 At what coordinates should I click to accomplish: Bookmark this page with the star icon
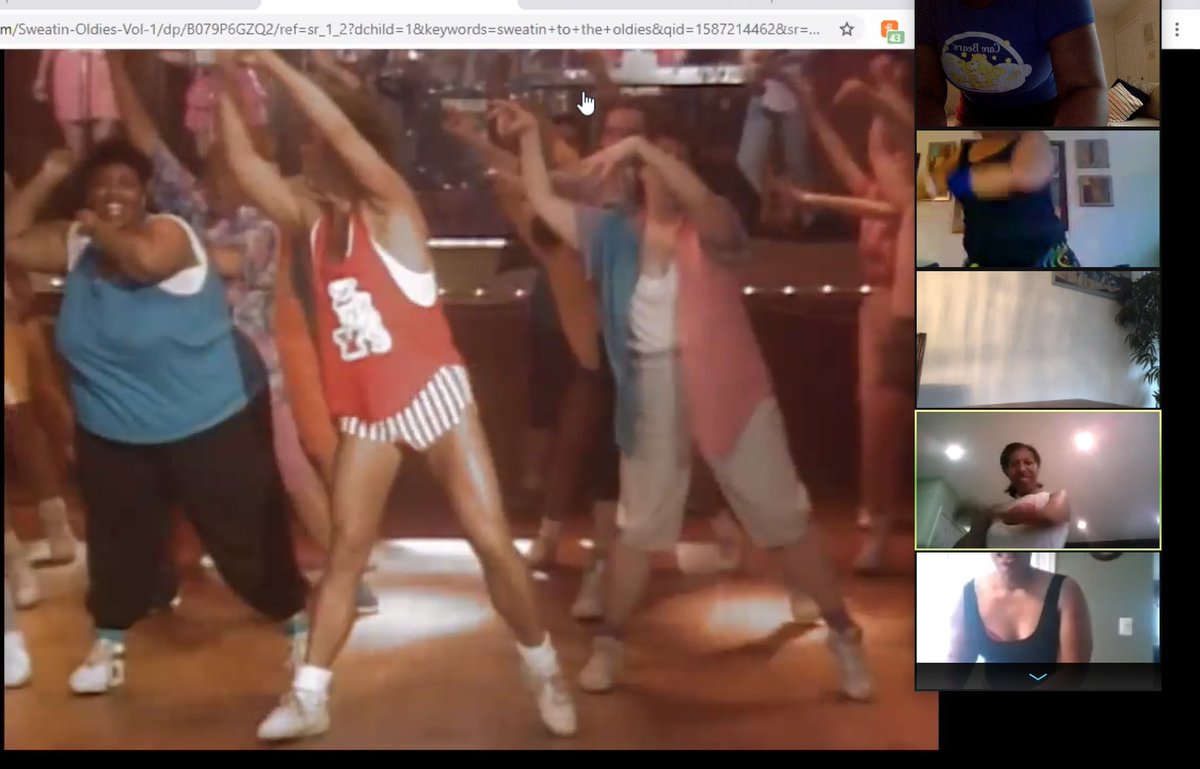click(x=847, y=29)
